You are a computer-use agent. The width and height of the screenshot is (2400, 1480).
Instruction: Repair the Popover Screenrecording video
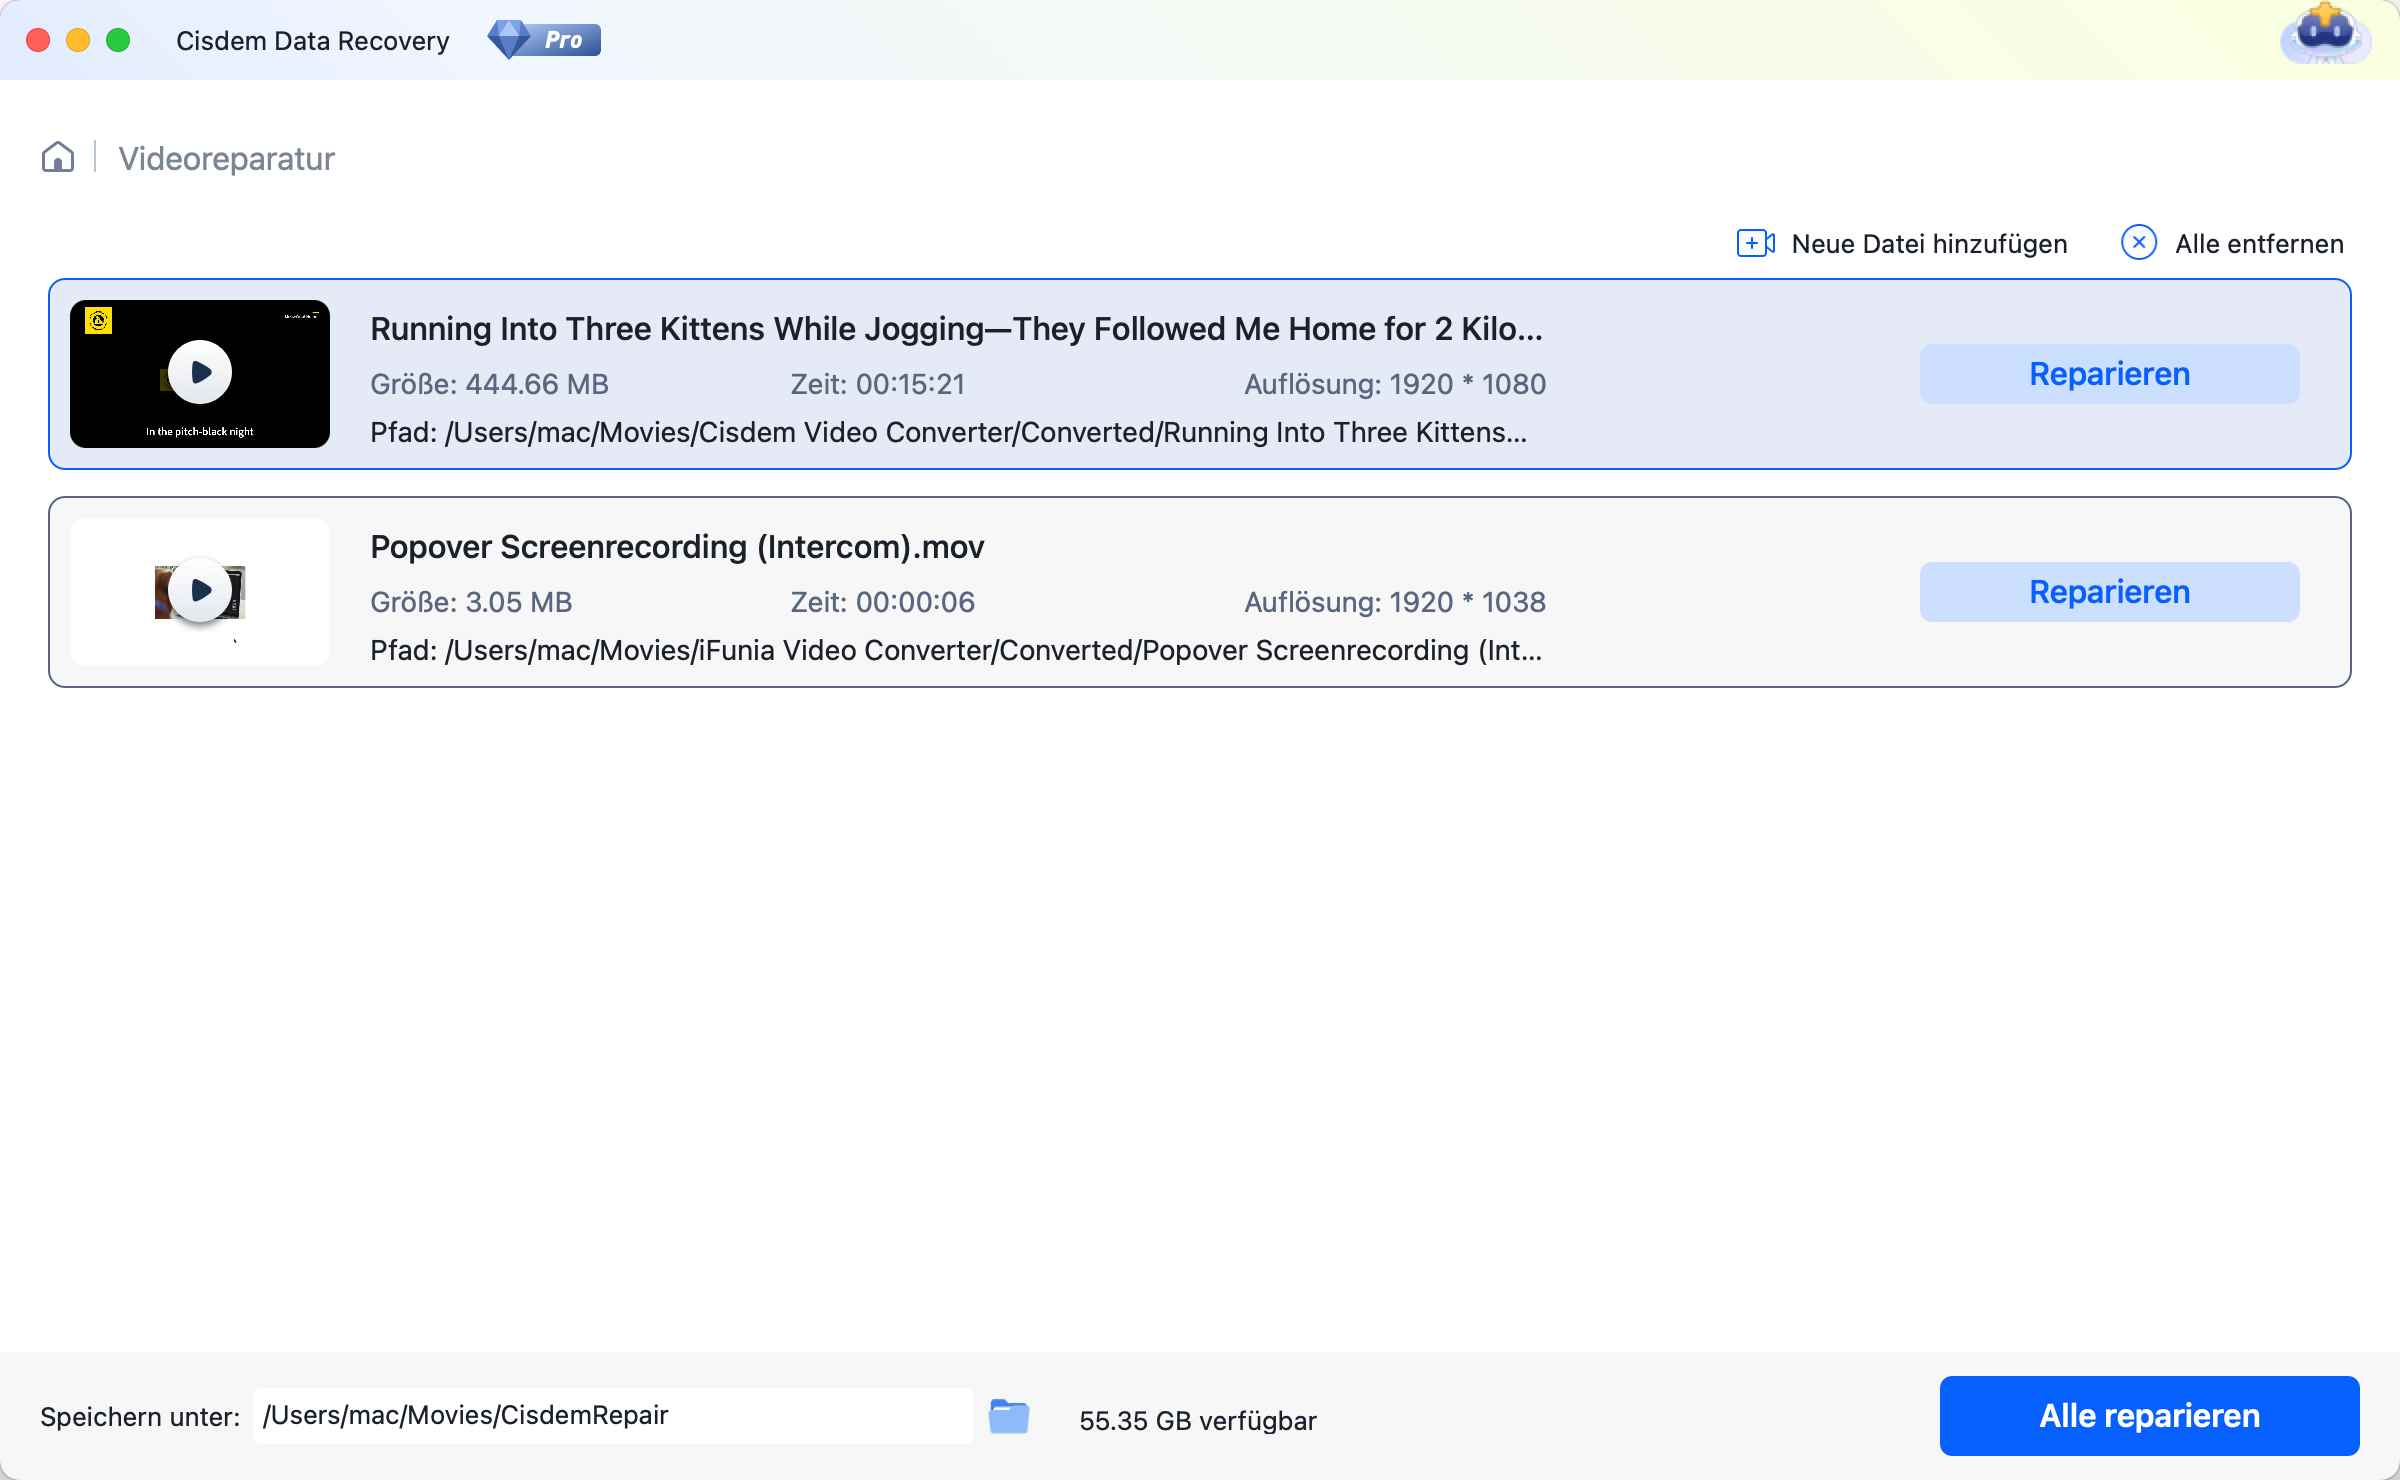[2108, 592]
